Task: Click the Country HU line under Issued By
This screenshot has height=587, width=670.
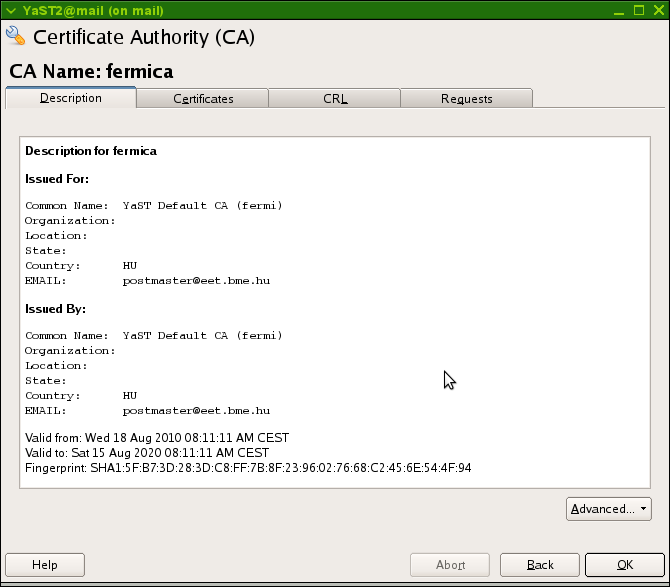Action: pyautogui.click(x=81, y=396)
